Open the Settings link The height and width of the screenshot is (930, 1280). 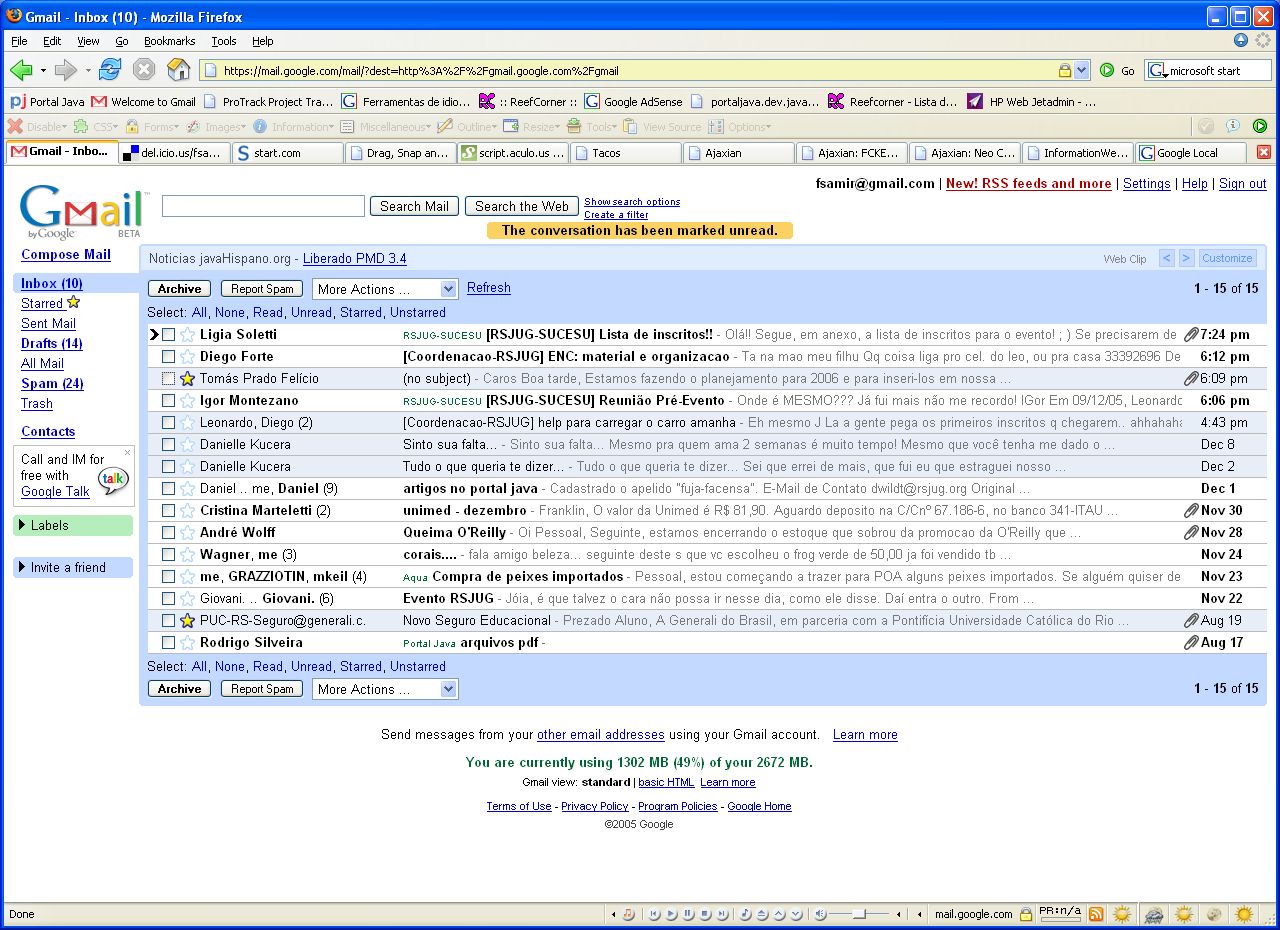[1147, 184]
